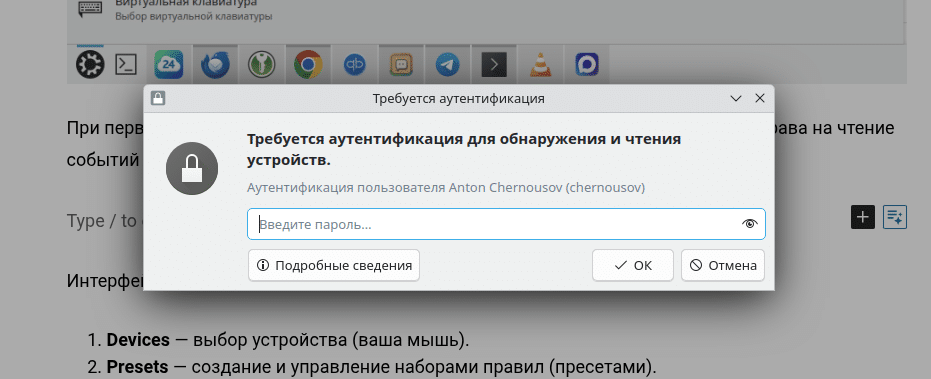The image size is (931, 379).
Task: Click the large round padlock icon in dialog
Action: [192, 169]
